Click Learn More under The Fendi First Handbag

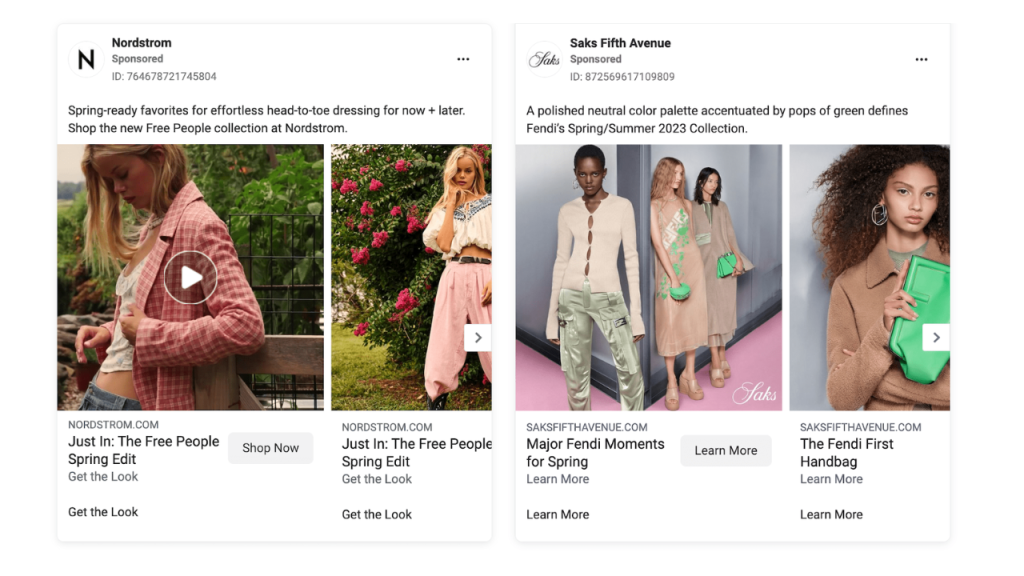click(x=831, y=479)
